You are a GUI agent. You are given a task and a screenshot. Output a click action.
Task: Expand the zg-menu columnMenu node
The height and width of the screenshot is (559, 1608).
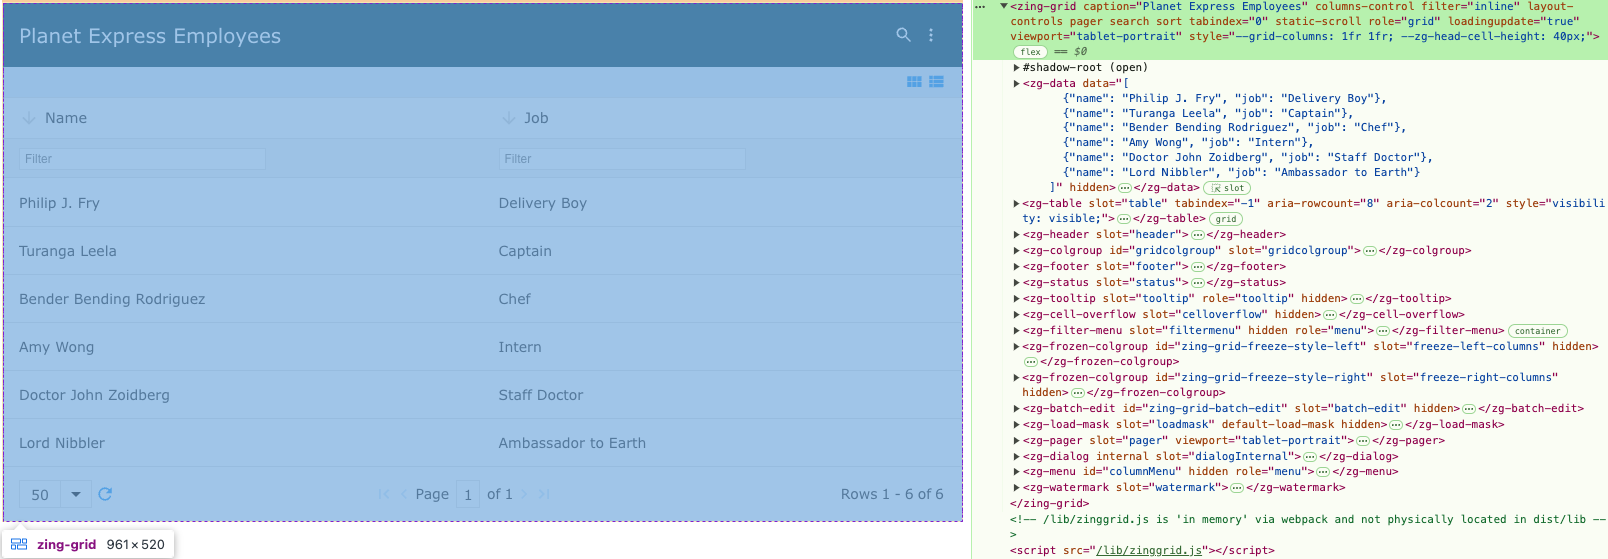click(1017, 472)
